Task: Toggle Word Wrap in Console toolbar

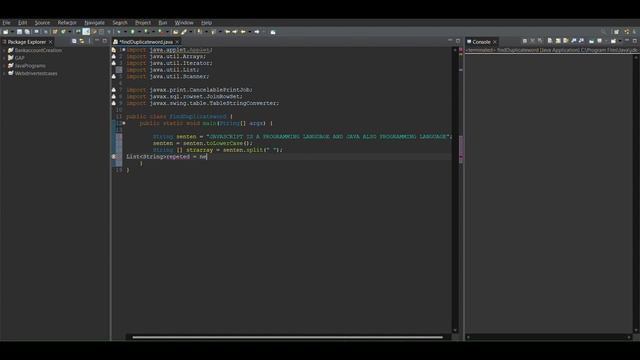Action: click(x=566, y=41)
